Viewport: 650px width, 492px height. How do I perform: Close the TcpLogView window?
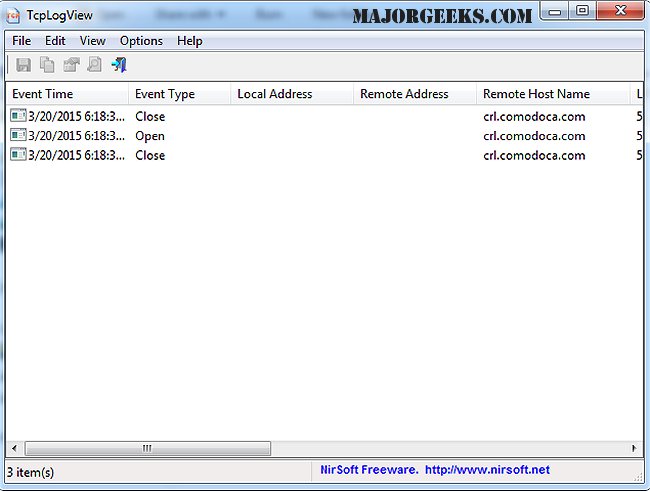click(621, 11)
